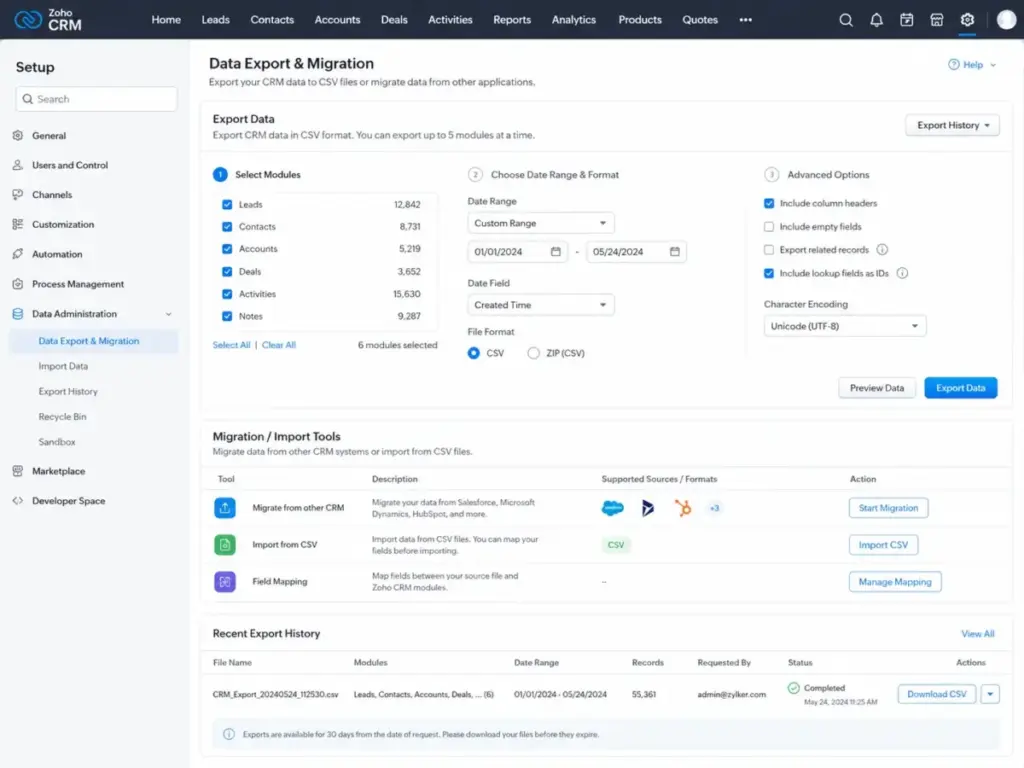
Task: Click the Zoho CRM logo
Action: 48,20
